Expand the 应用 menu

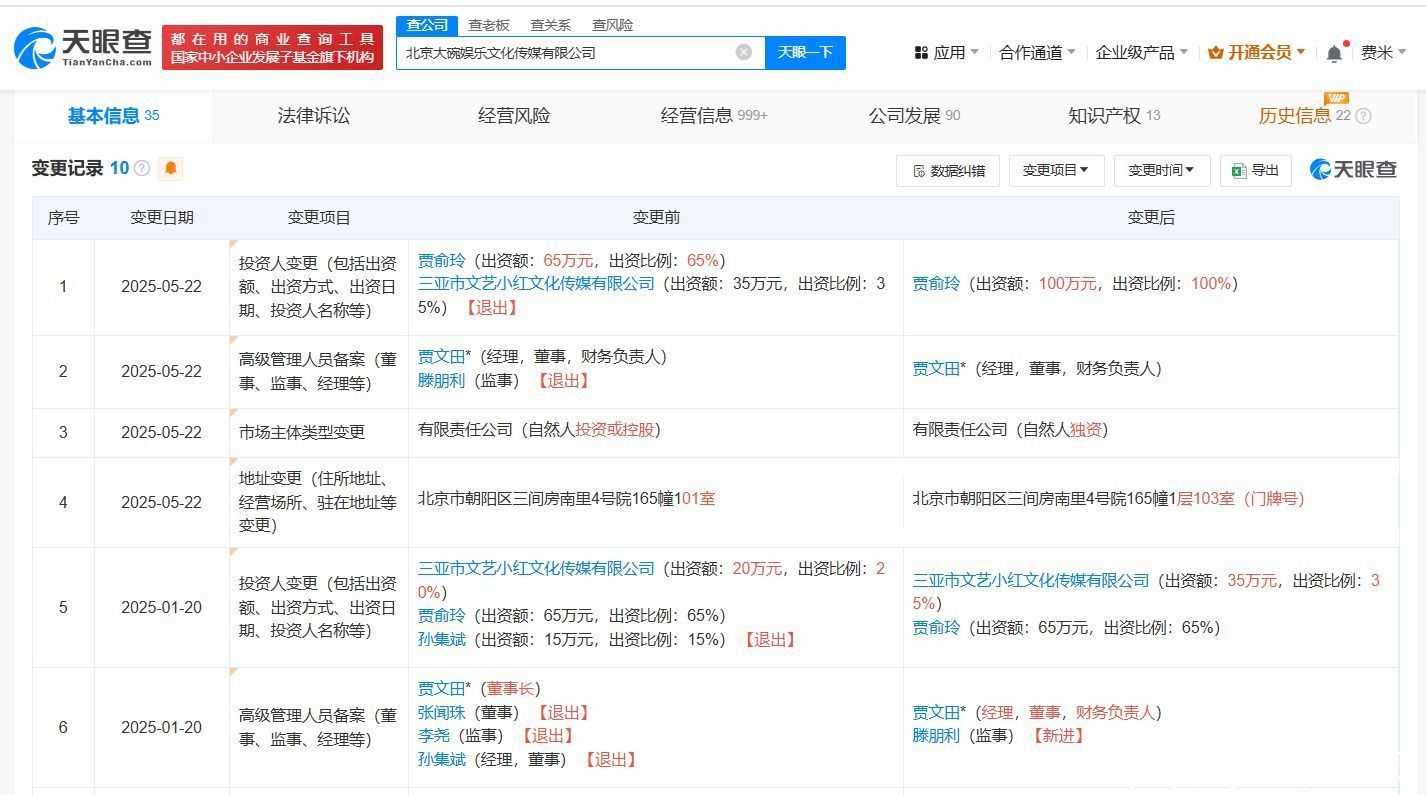(x=946, y=52)
